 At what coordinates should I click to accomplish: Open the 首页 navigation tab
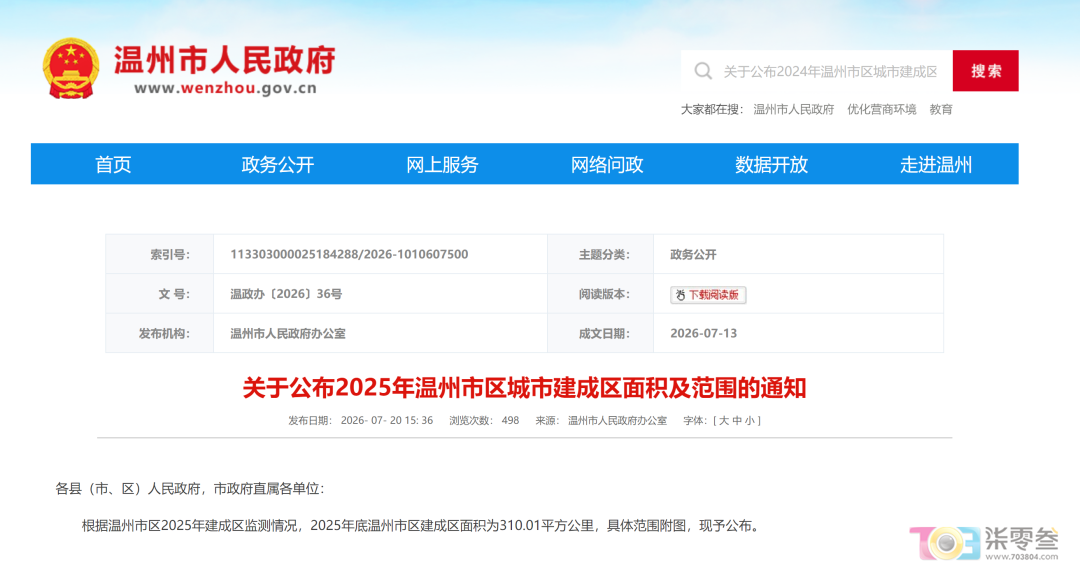coord(113,164)
